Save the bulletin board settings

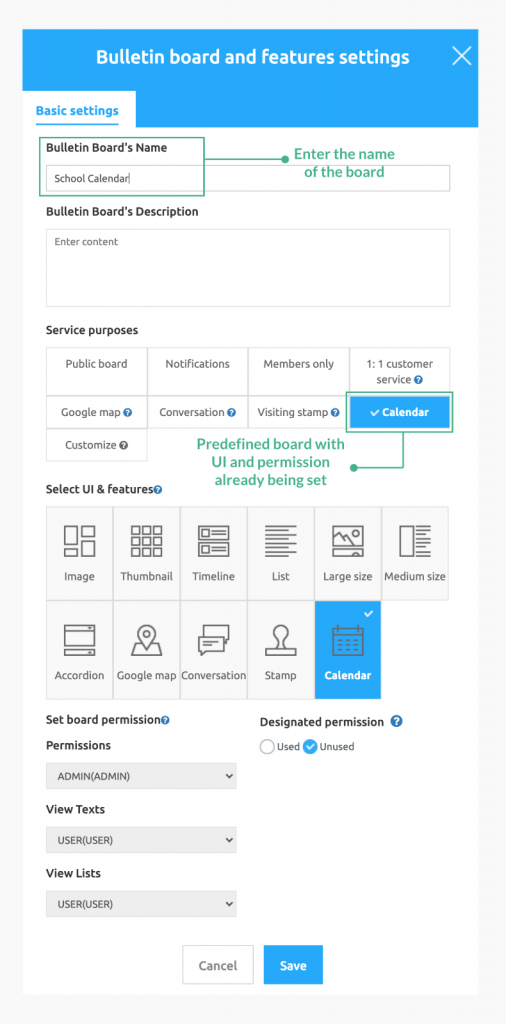click(293, 965)
